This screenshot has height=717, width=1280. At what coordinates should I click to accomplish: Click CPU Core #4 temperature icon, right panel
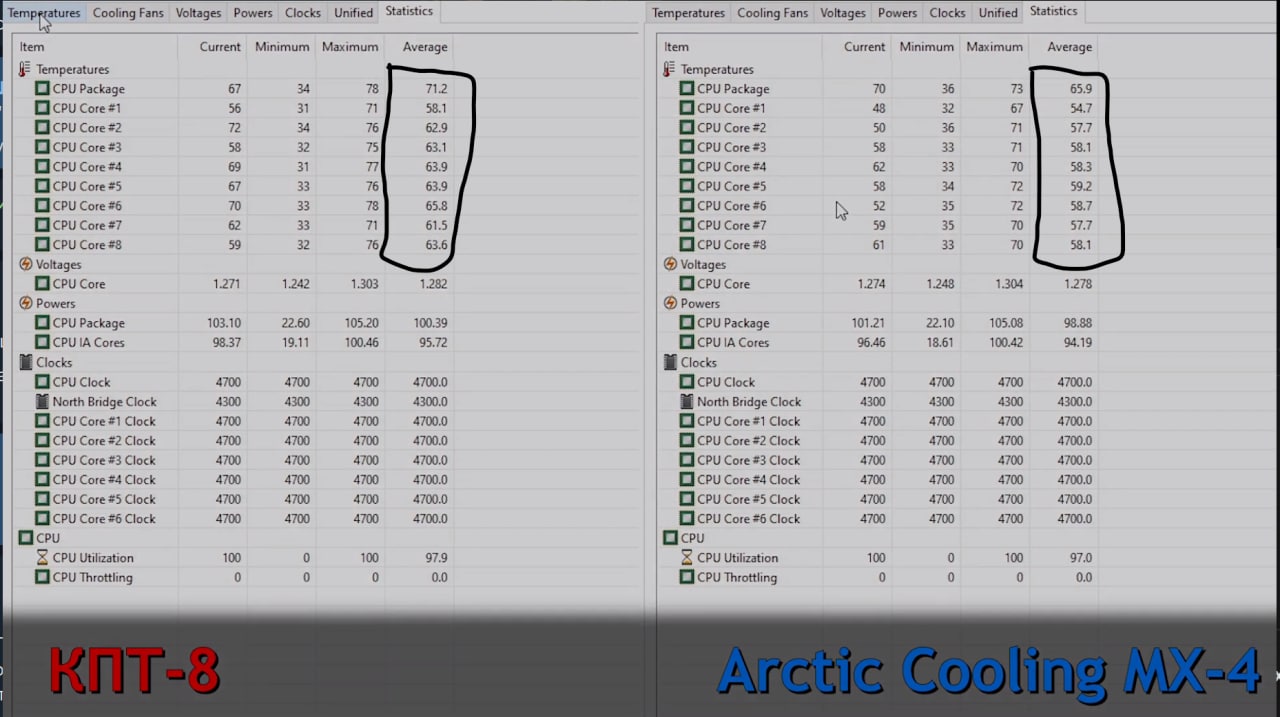click(x=686, y=167)
